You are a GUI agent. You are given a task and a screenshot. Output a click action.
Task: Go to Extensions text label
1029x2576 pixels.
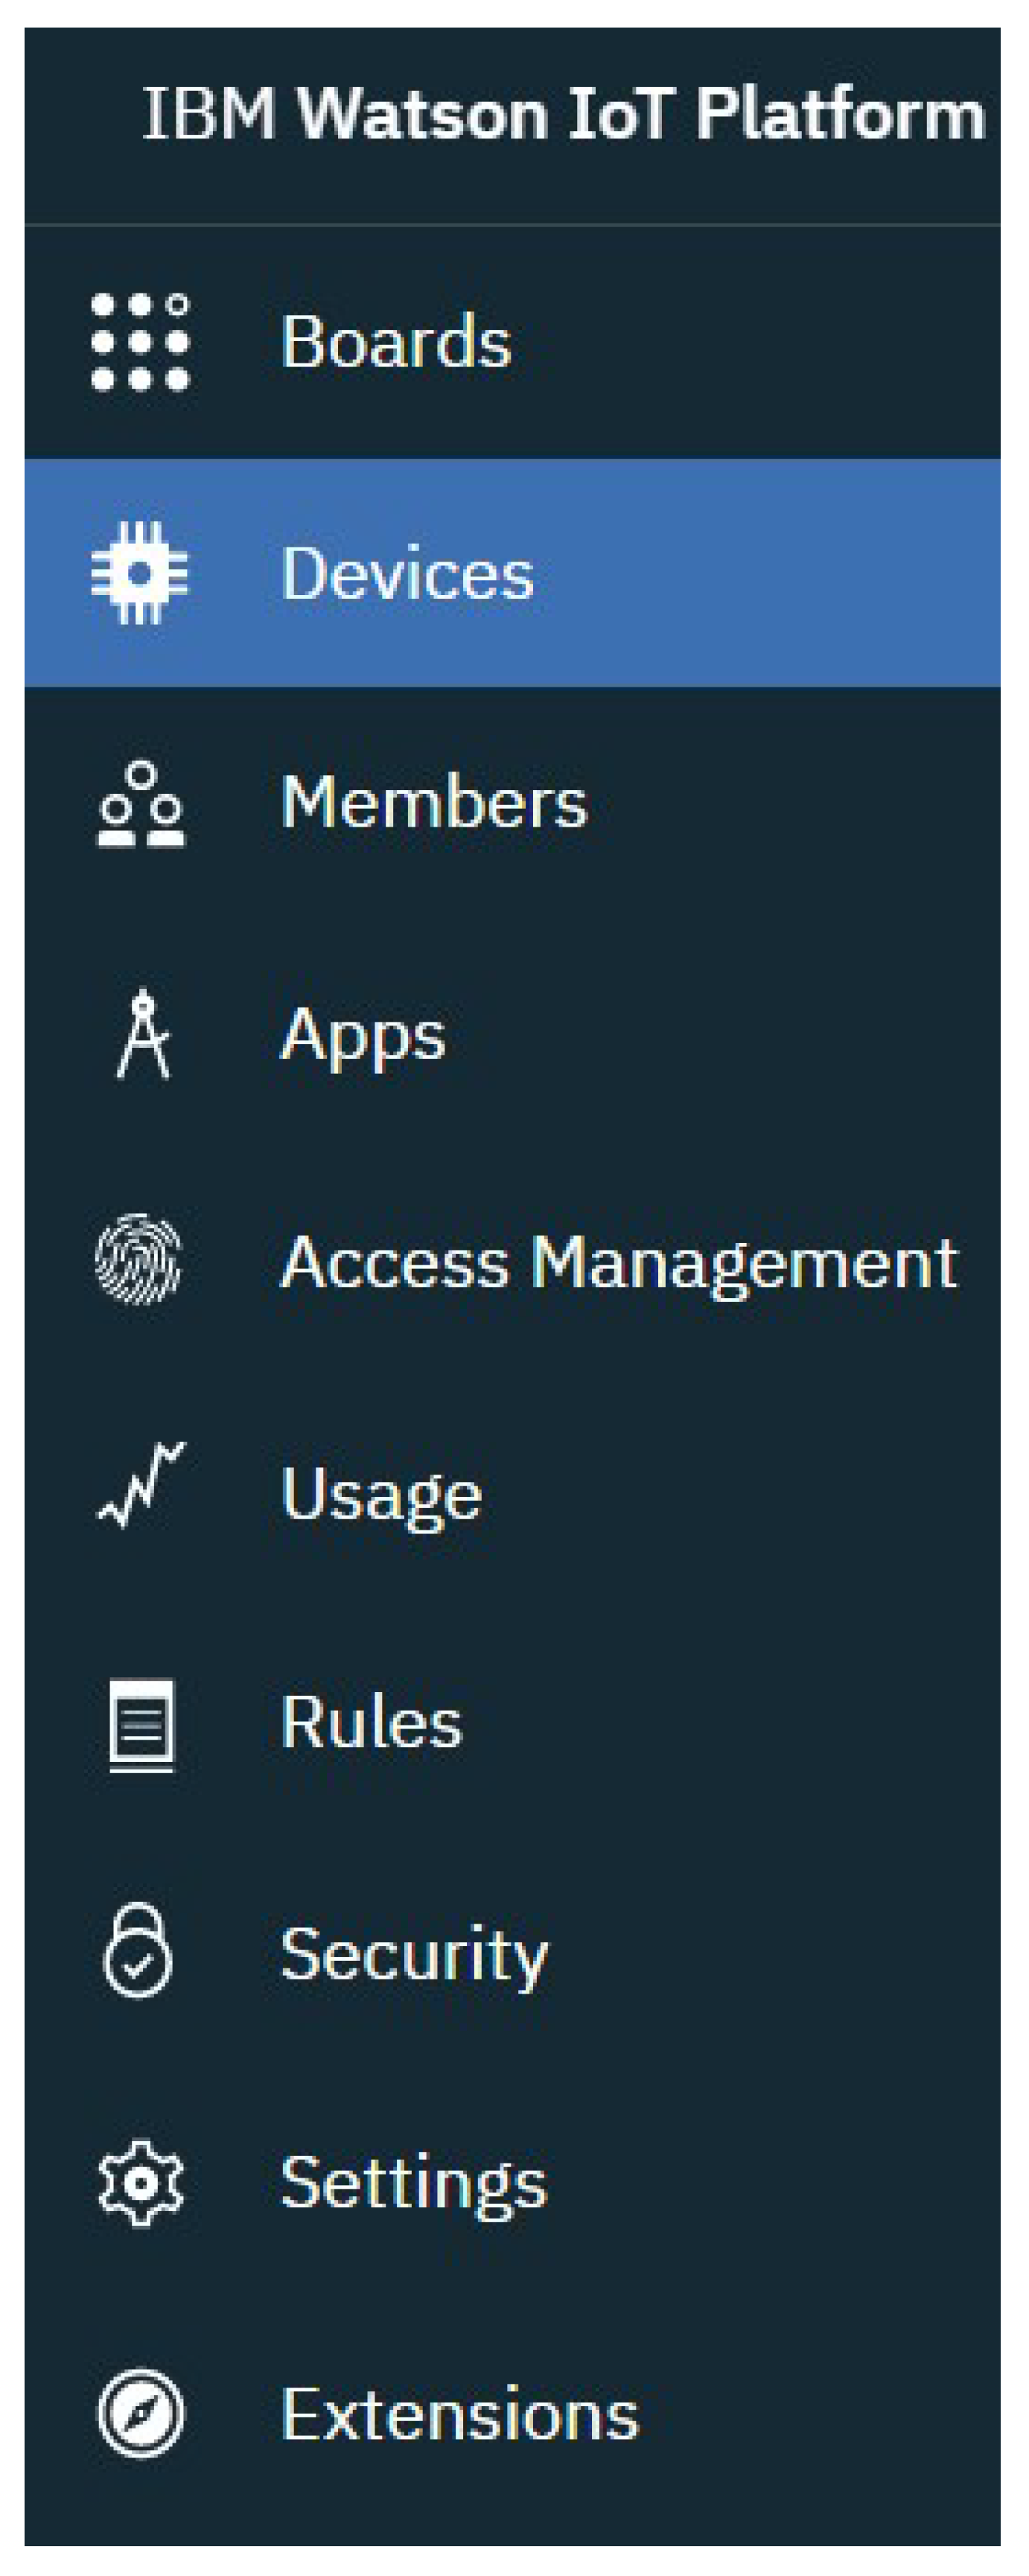coord(459,2414)
